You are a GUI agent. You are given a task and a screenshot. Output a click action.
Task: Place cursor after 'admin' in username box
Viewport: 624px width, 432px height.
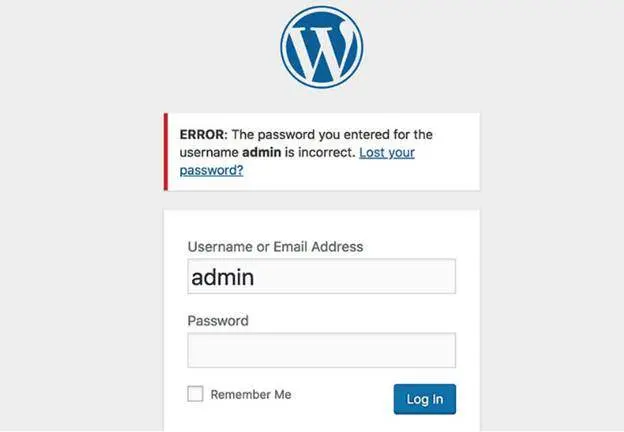click(x=257, y=277)
